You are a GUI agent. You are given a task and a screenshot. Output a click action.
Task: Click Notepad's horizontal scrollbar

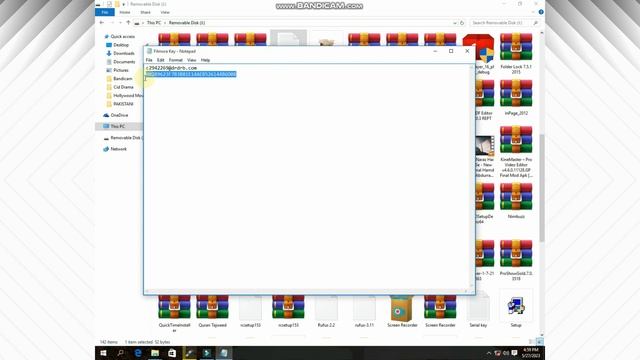coord(307,291)
